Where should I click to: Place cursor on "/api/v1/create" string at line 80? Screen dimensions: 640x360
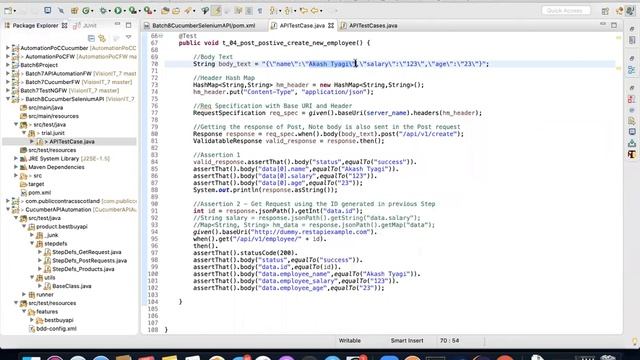[428, 134]
